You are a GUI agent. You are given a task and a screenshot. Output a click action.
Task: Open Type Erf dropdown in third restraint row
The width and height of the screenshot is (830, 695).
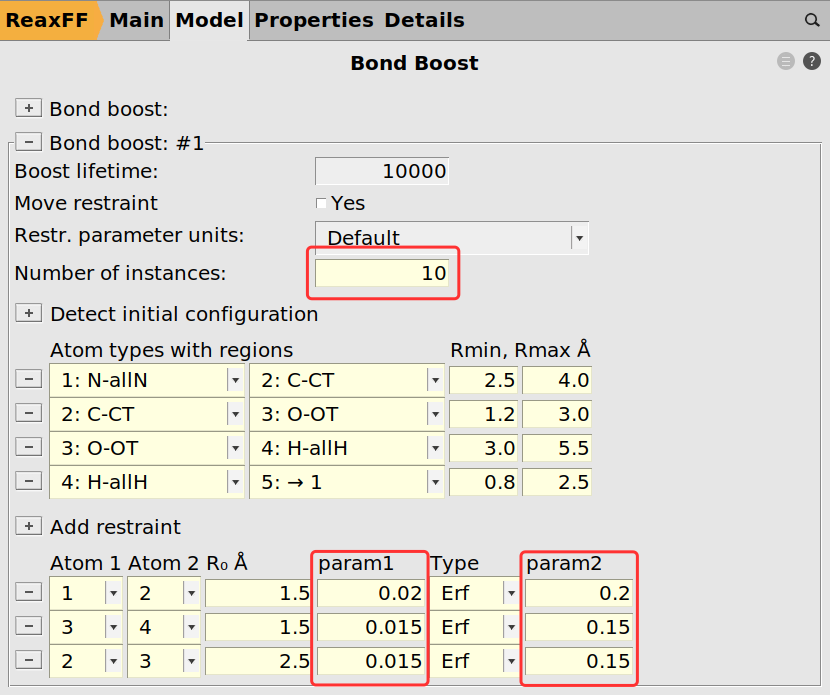pyautogui.click(x=475, y=661)
